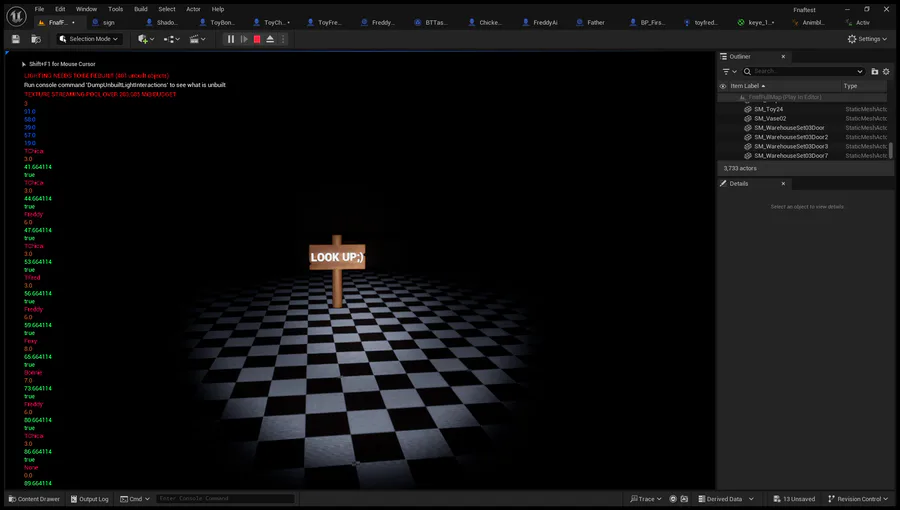The height and width of the screenshot is (510, 900).
Task: Open the Trace dropdown in status bar
Action: coord(646,499)
